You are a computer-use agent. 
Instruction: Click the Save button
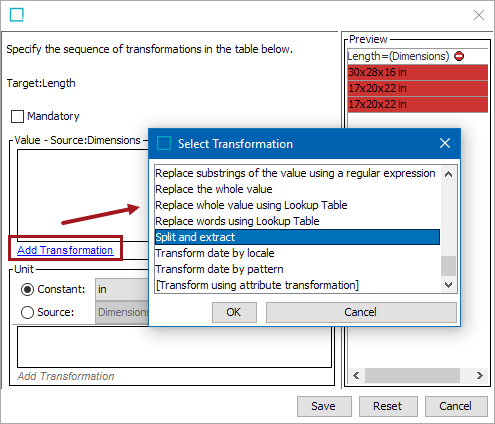click(x=324, y=406)
